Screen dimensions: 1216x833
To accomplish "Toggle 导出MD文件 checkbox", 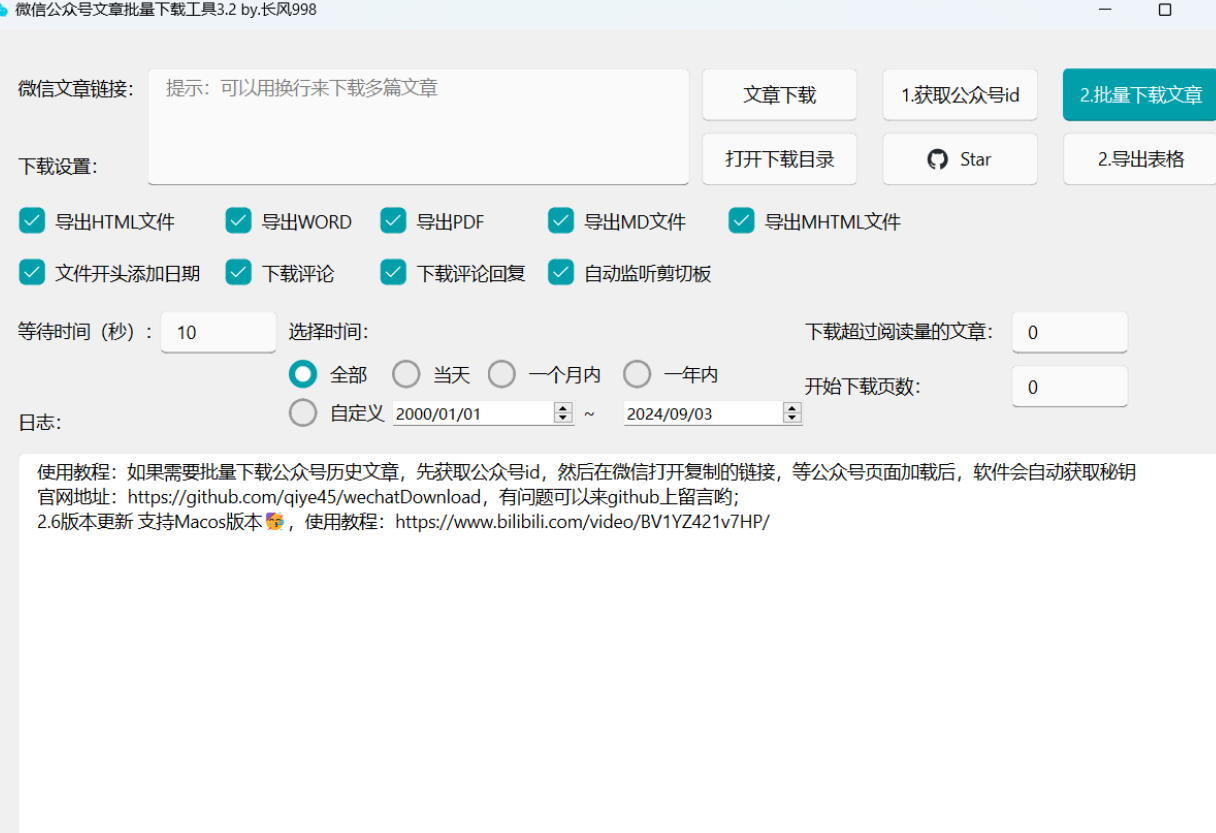I will click(x=561, y=221).
